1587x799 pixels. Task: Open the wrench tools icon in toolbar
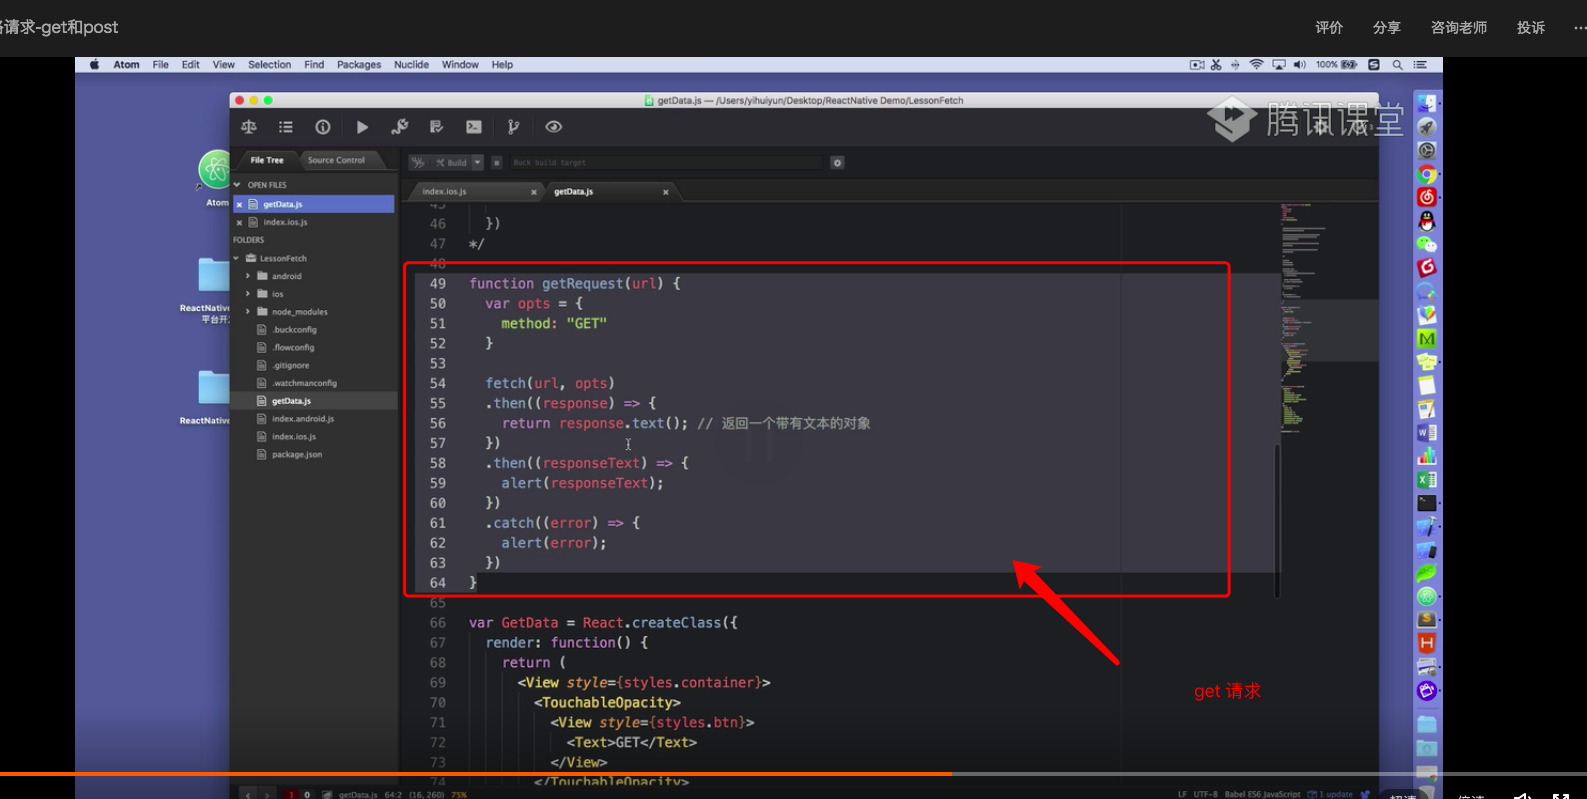pos(399,127)
